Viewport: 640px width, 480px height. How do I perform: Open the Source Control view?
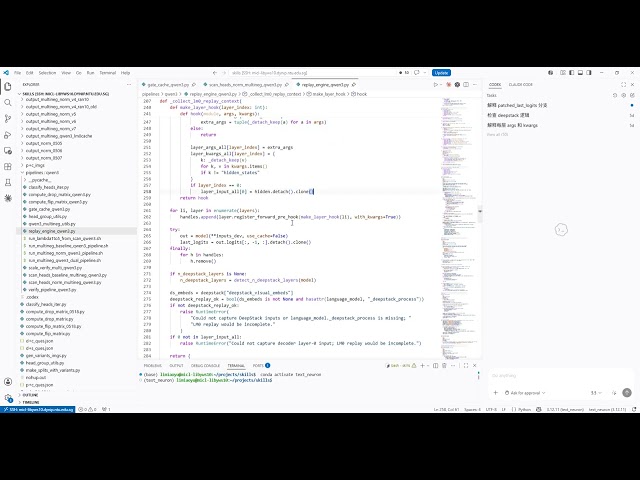coord(8,119)
